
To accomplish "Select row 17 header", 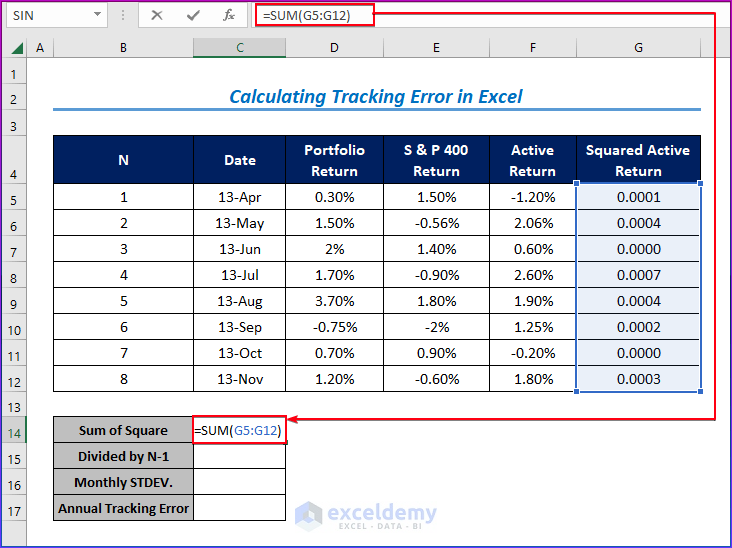I will tap(14, 508).
